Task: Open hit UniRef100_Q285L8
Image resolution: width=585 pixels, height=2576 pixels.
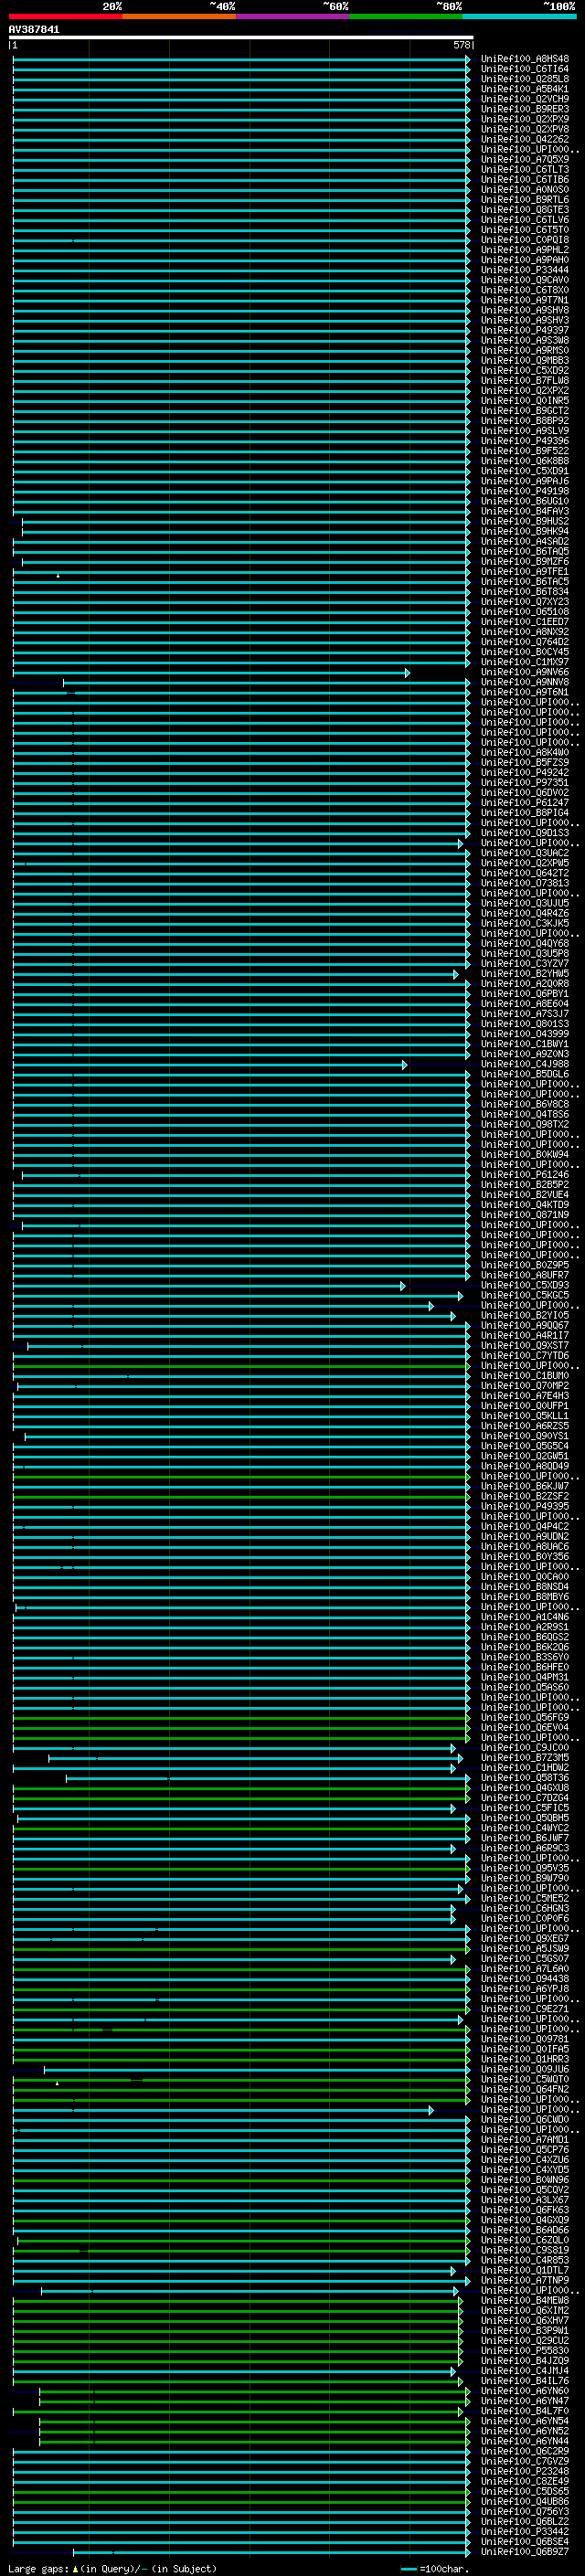Action: pyautogui.click(x=525, y=79)
